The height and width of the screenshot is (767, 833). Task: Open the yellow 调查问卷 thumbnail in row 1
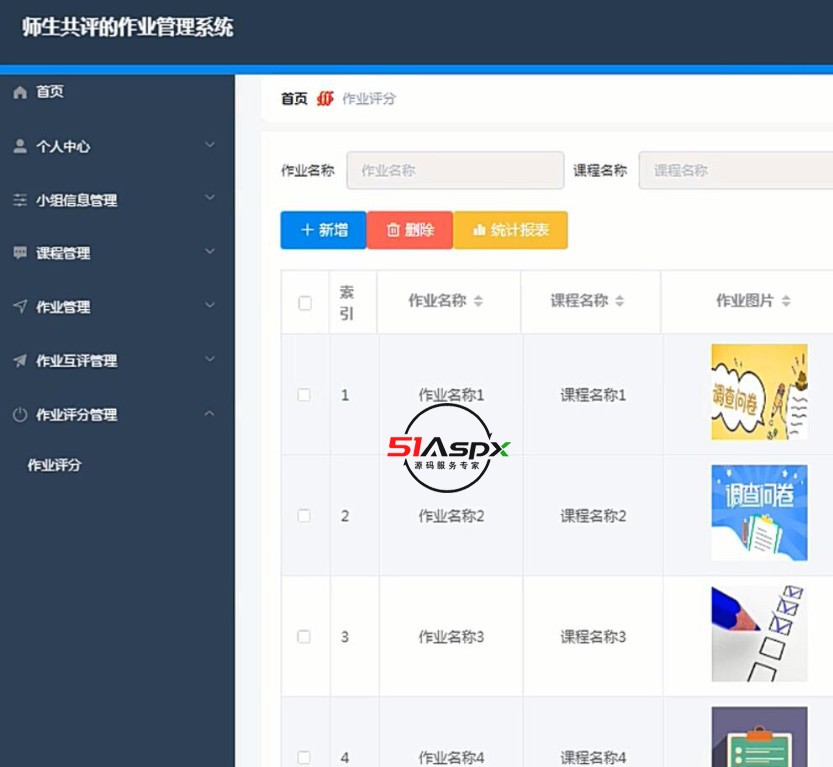tap(759, 392)
